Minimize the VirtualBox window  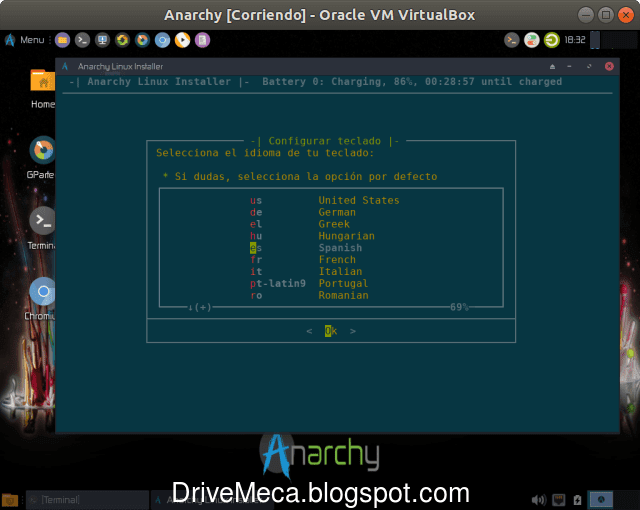(586, 15)
